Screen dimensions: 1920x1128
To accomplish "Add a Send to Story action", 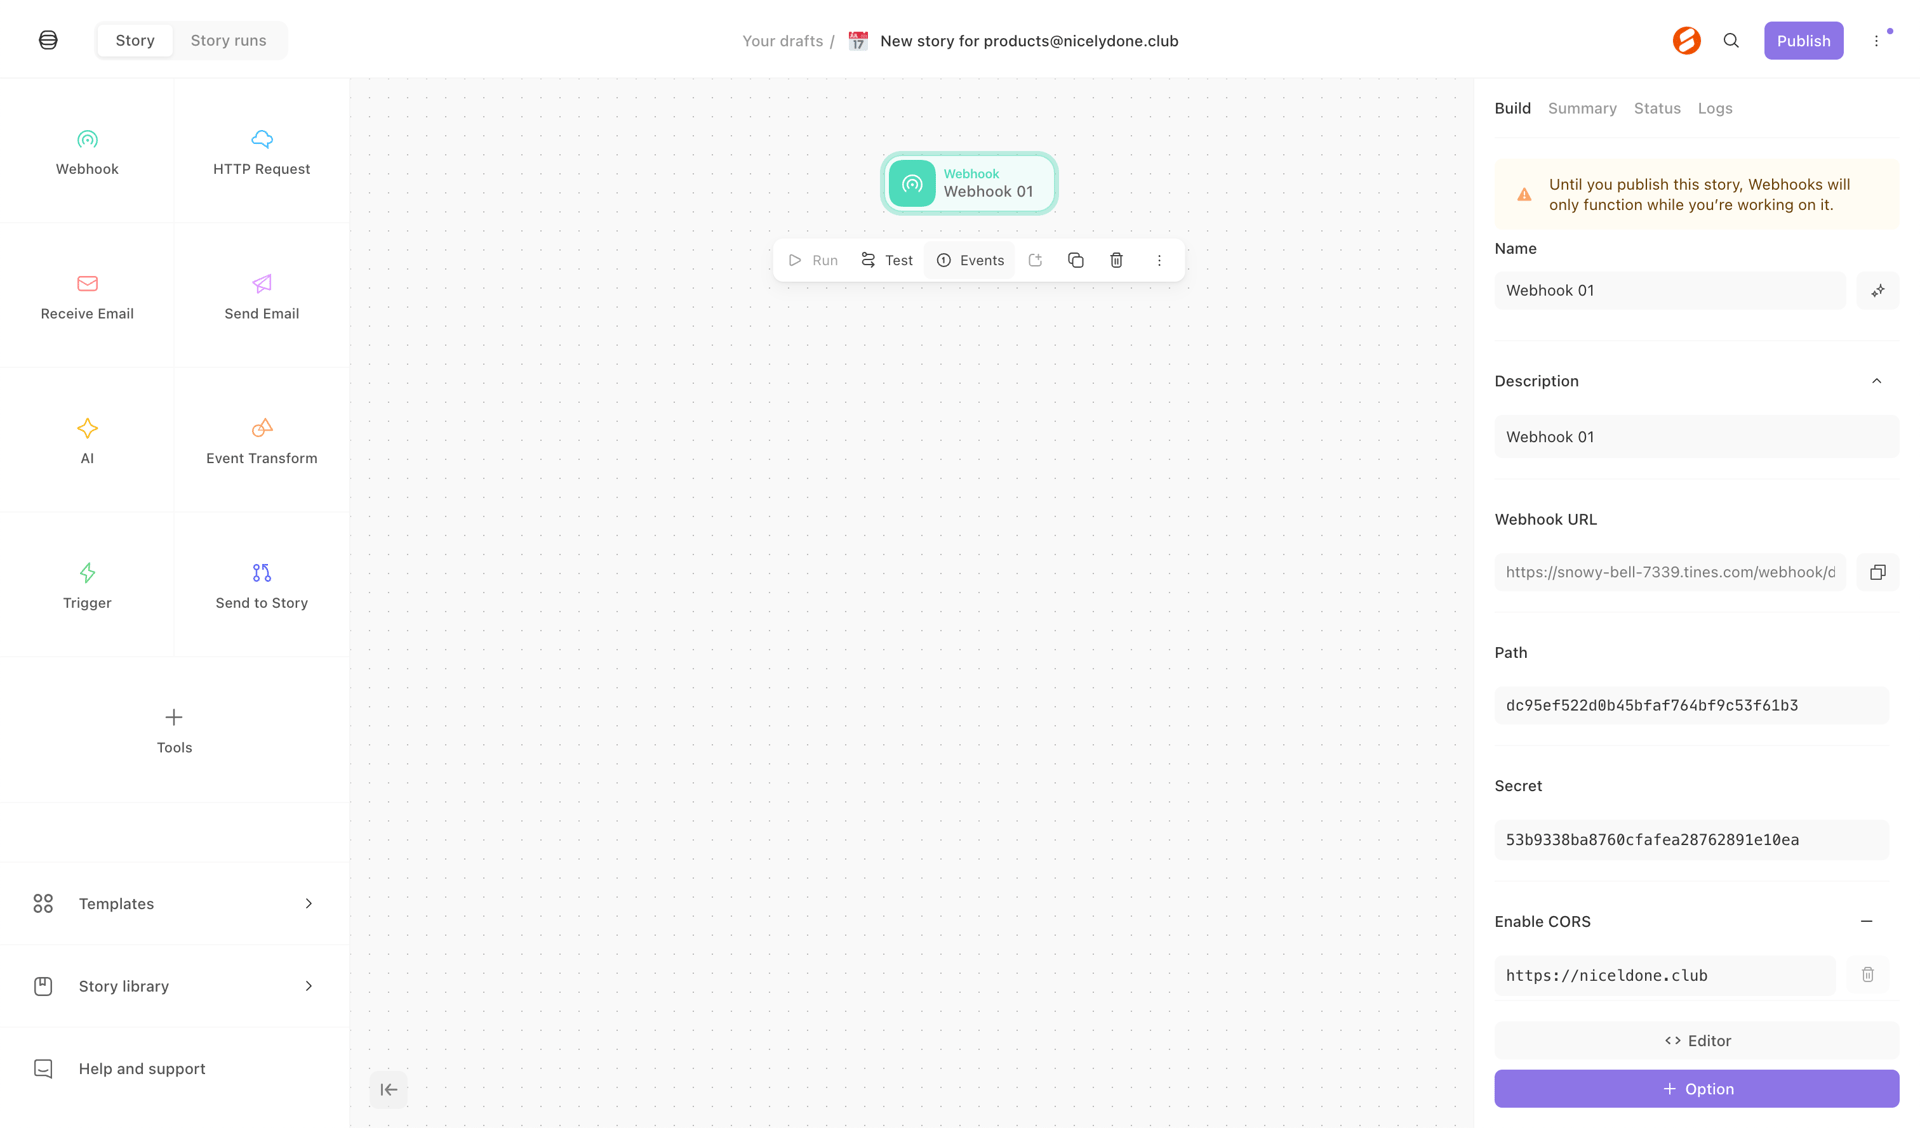I will [261, 586].
